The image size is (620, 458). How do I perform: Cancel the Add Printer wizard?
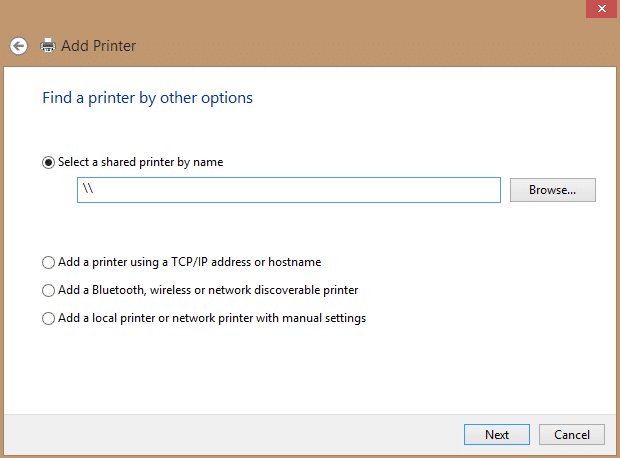(x=572, y=435)
